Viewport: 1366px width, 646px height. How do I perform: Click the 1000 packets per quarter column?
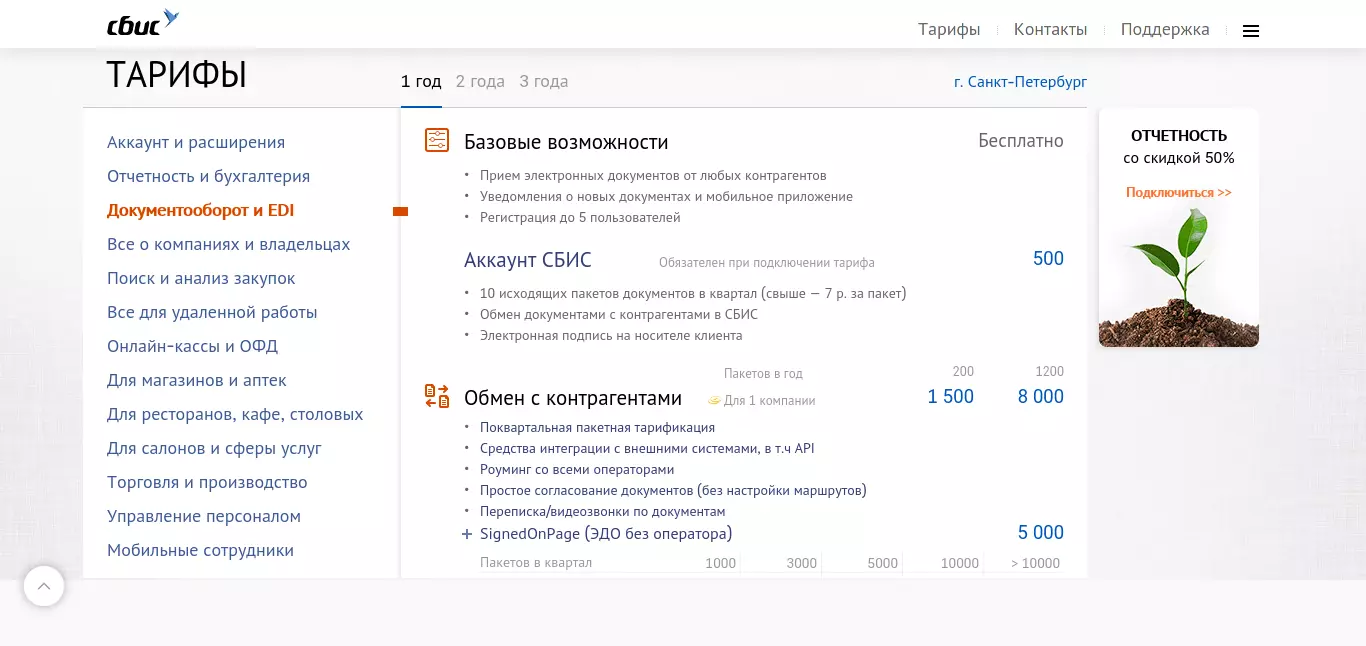click(720, 563)
